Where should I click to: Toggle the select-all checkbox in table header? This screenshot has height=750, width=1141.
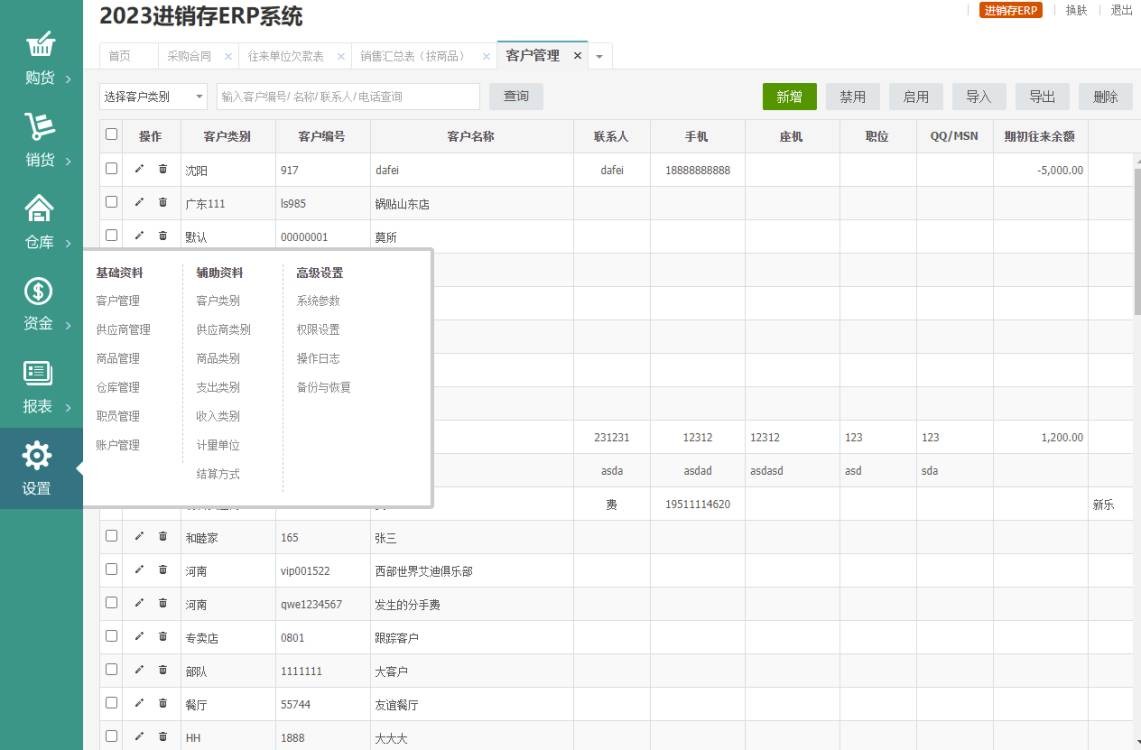pos(112,135)
